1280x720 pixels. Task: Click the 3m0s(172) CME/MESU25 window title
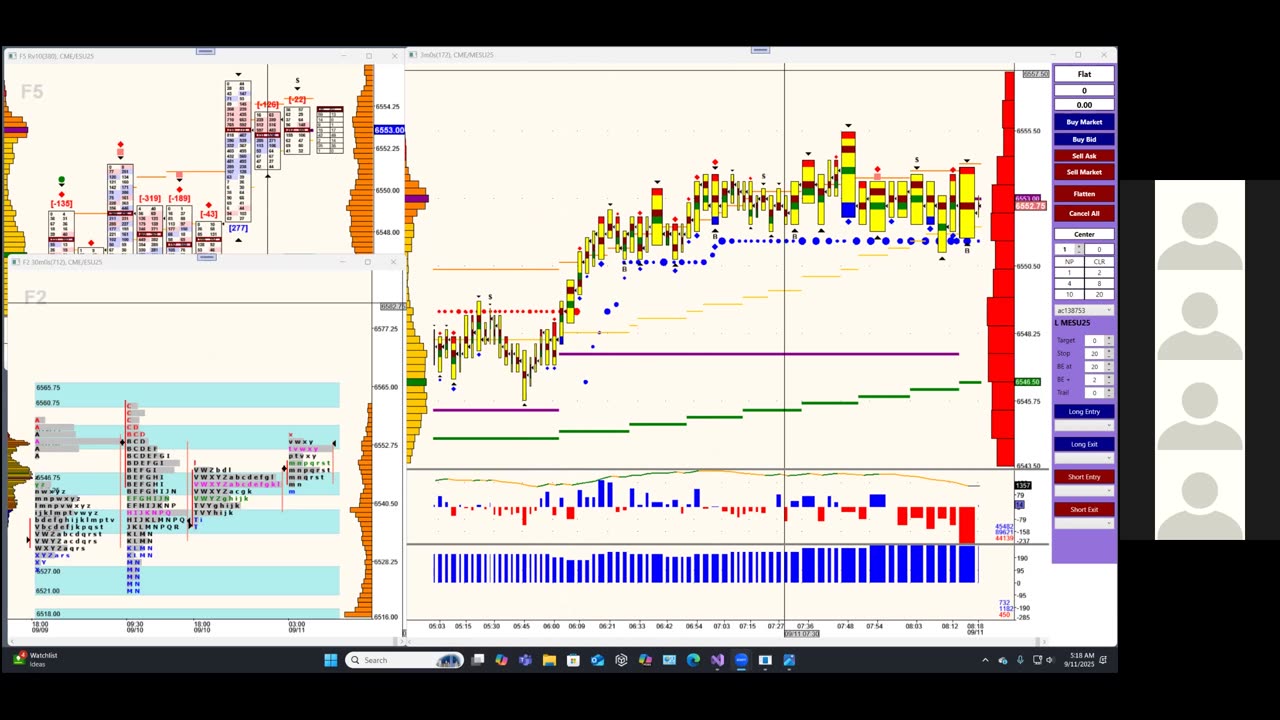(456, 55)
